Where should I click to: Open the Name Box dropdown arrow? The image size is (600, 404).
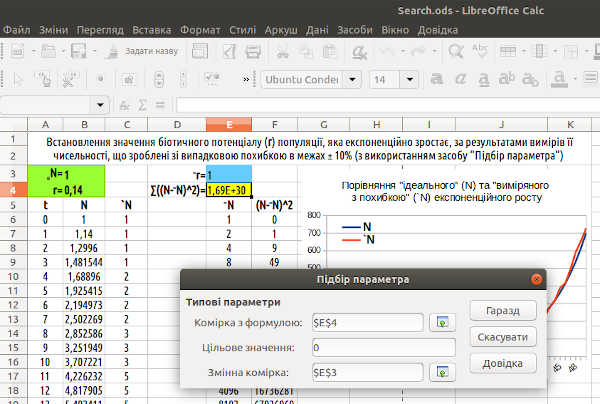(x=100, y=105)
